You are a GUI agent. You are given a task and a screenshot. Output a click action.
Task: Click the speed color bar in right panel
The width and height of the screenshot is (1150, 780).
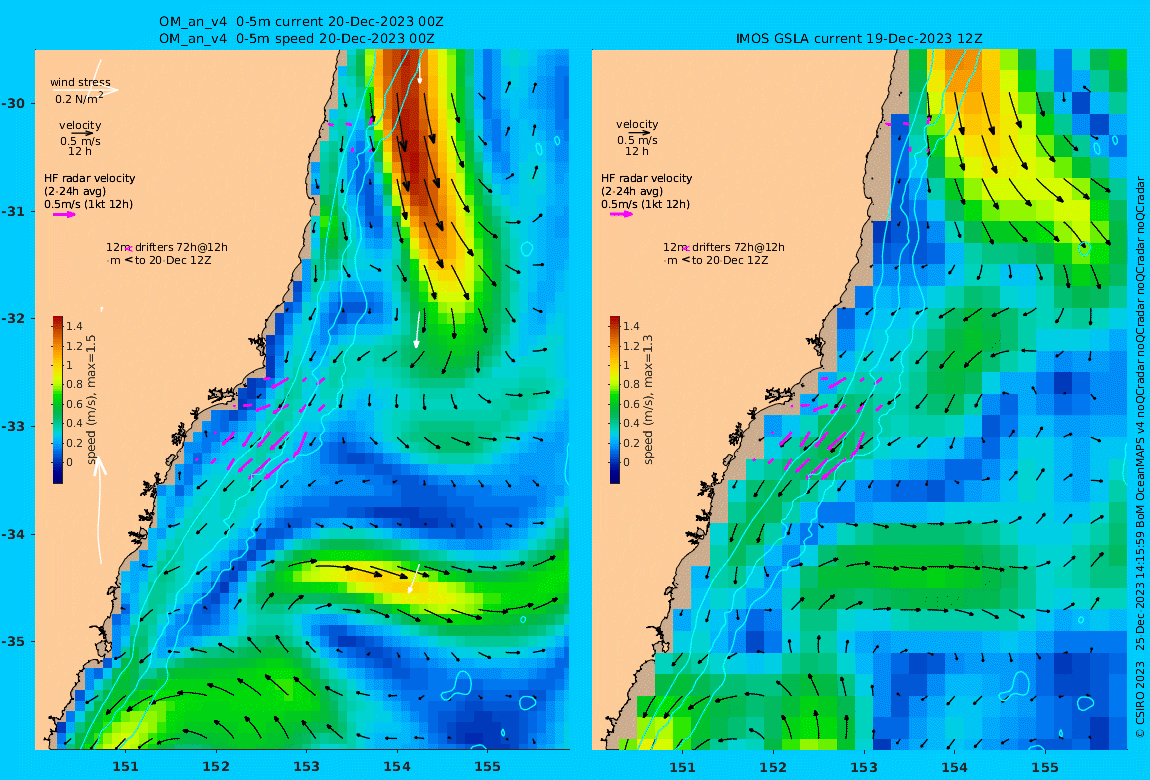point(615,400)
